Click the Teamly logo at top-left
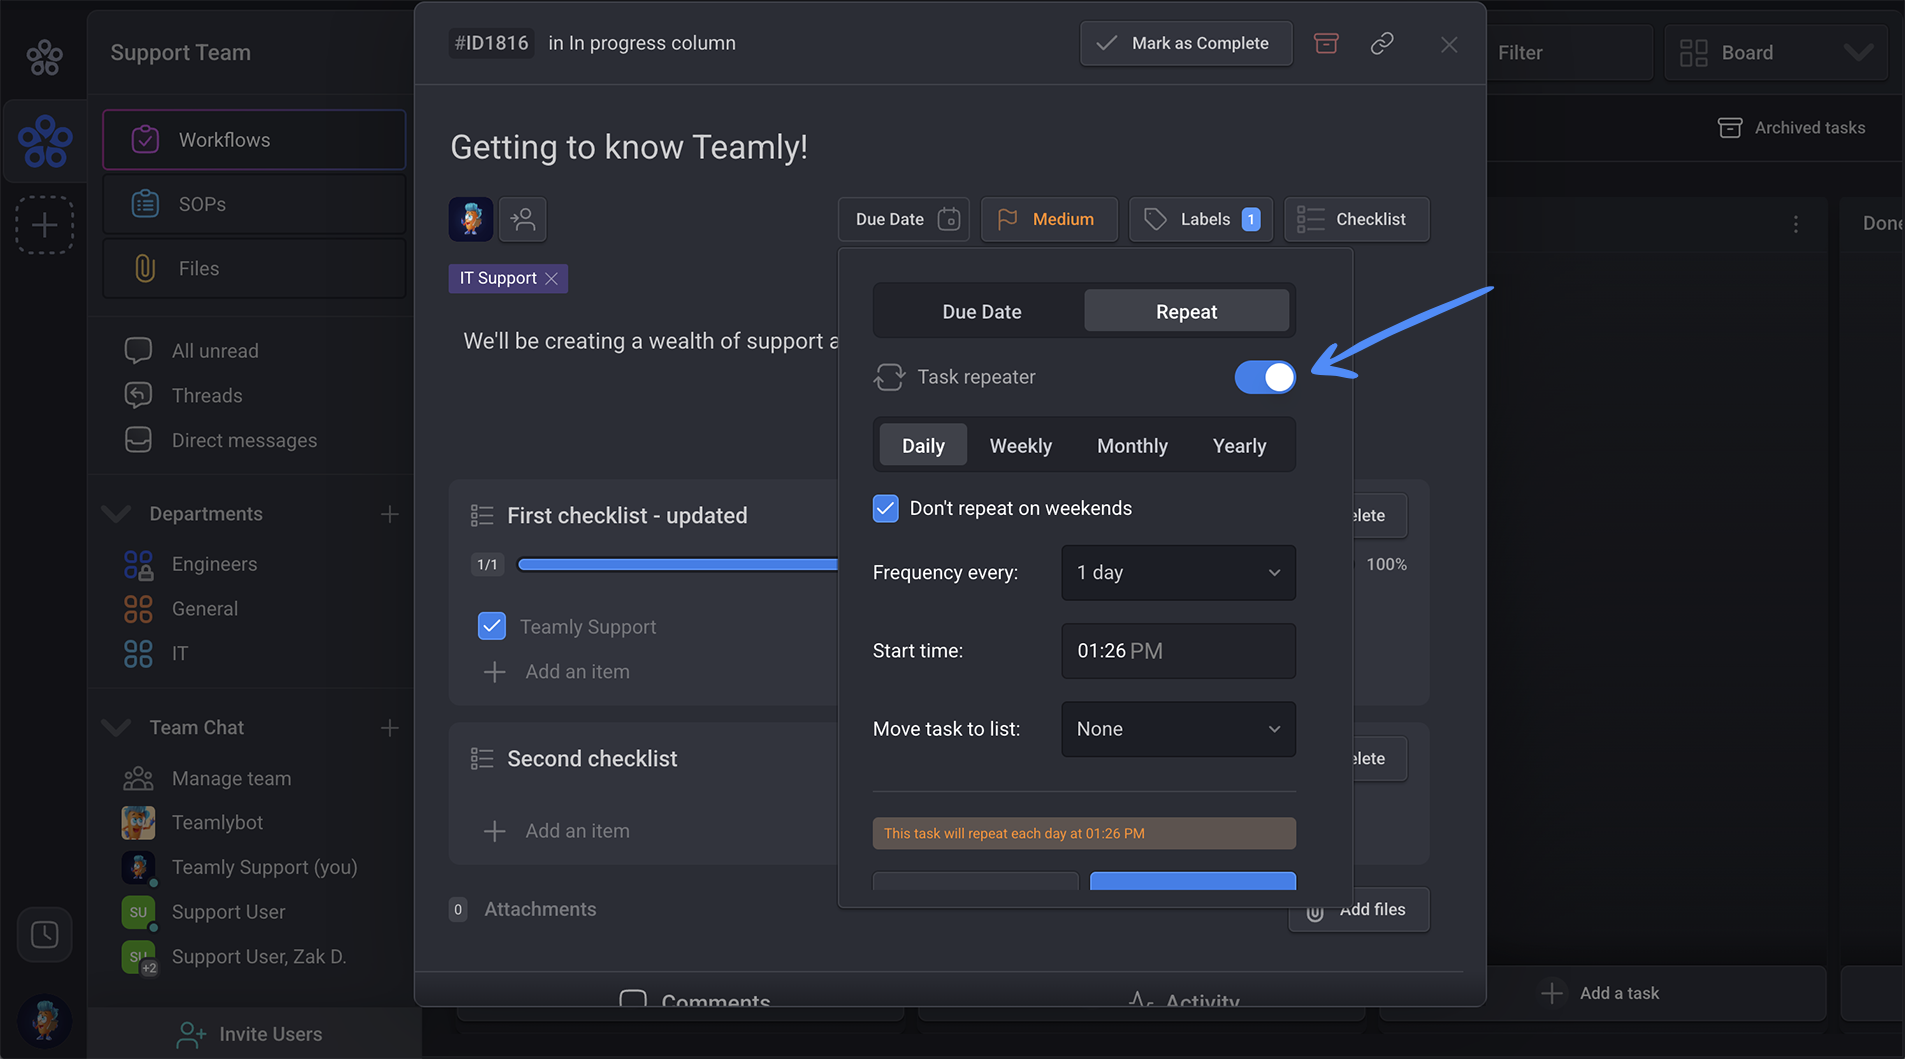 click(44, 57)
